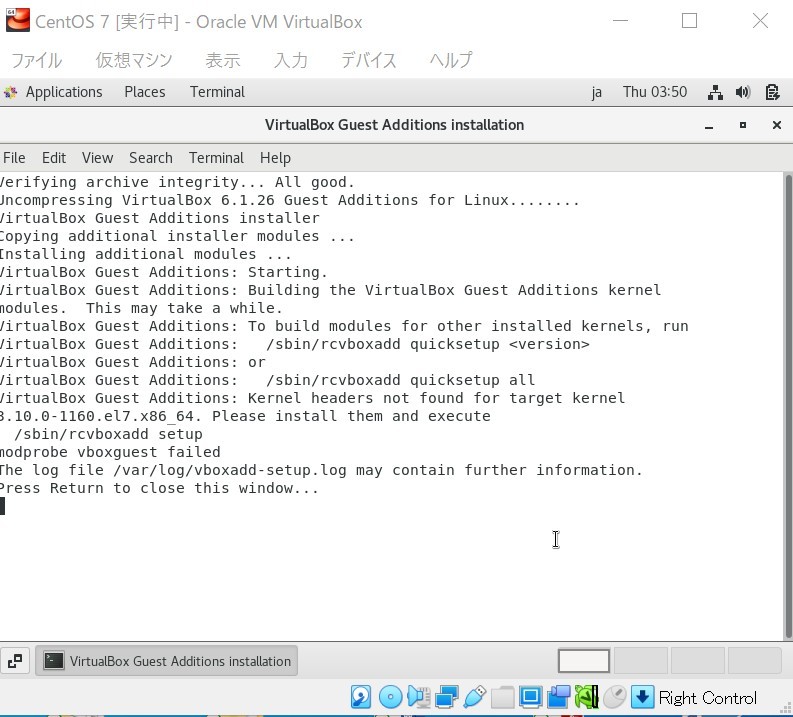793x717 pixels.
Task: Open the VirtualBox ファイル menu
Action: click(36, 60)
